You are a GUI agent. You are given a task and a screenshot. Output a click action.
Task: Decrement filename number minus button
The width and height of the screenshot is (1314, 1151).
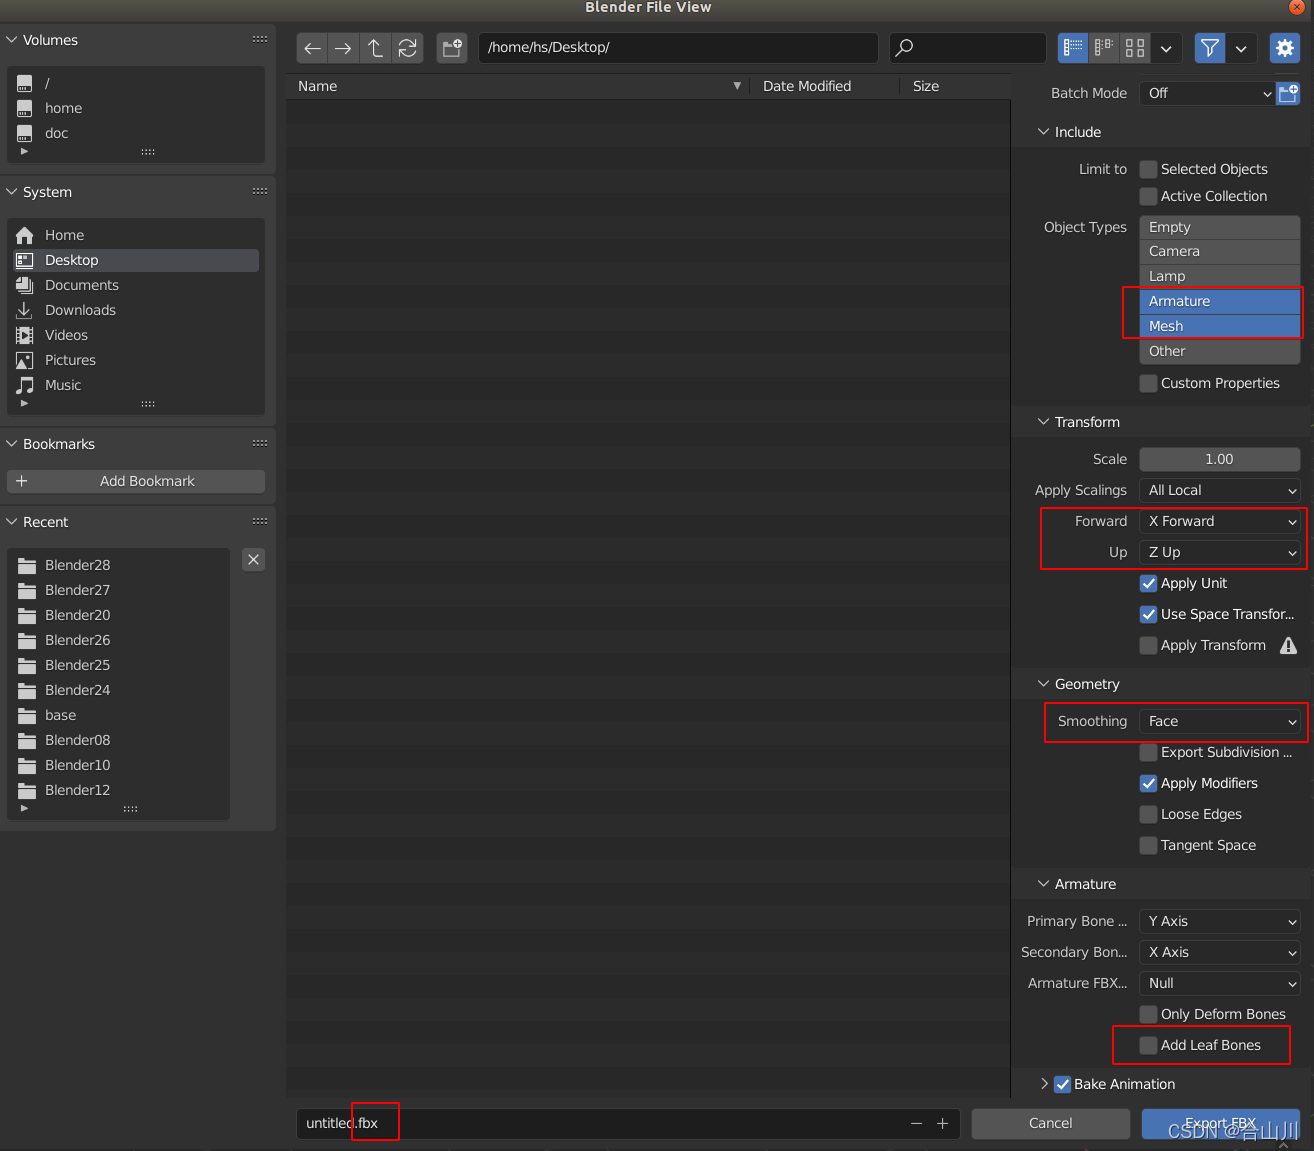coord(916,1124)
